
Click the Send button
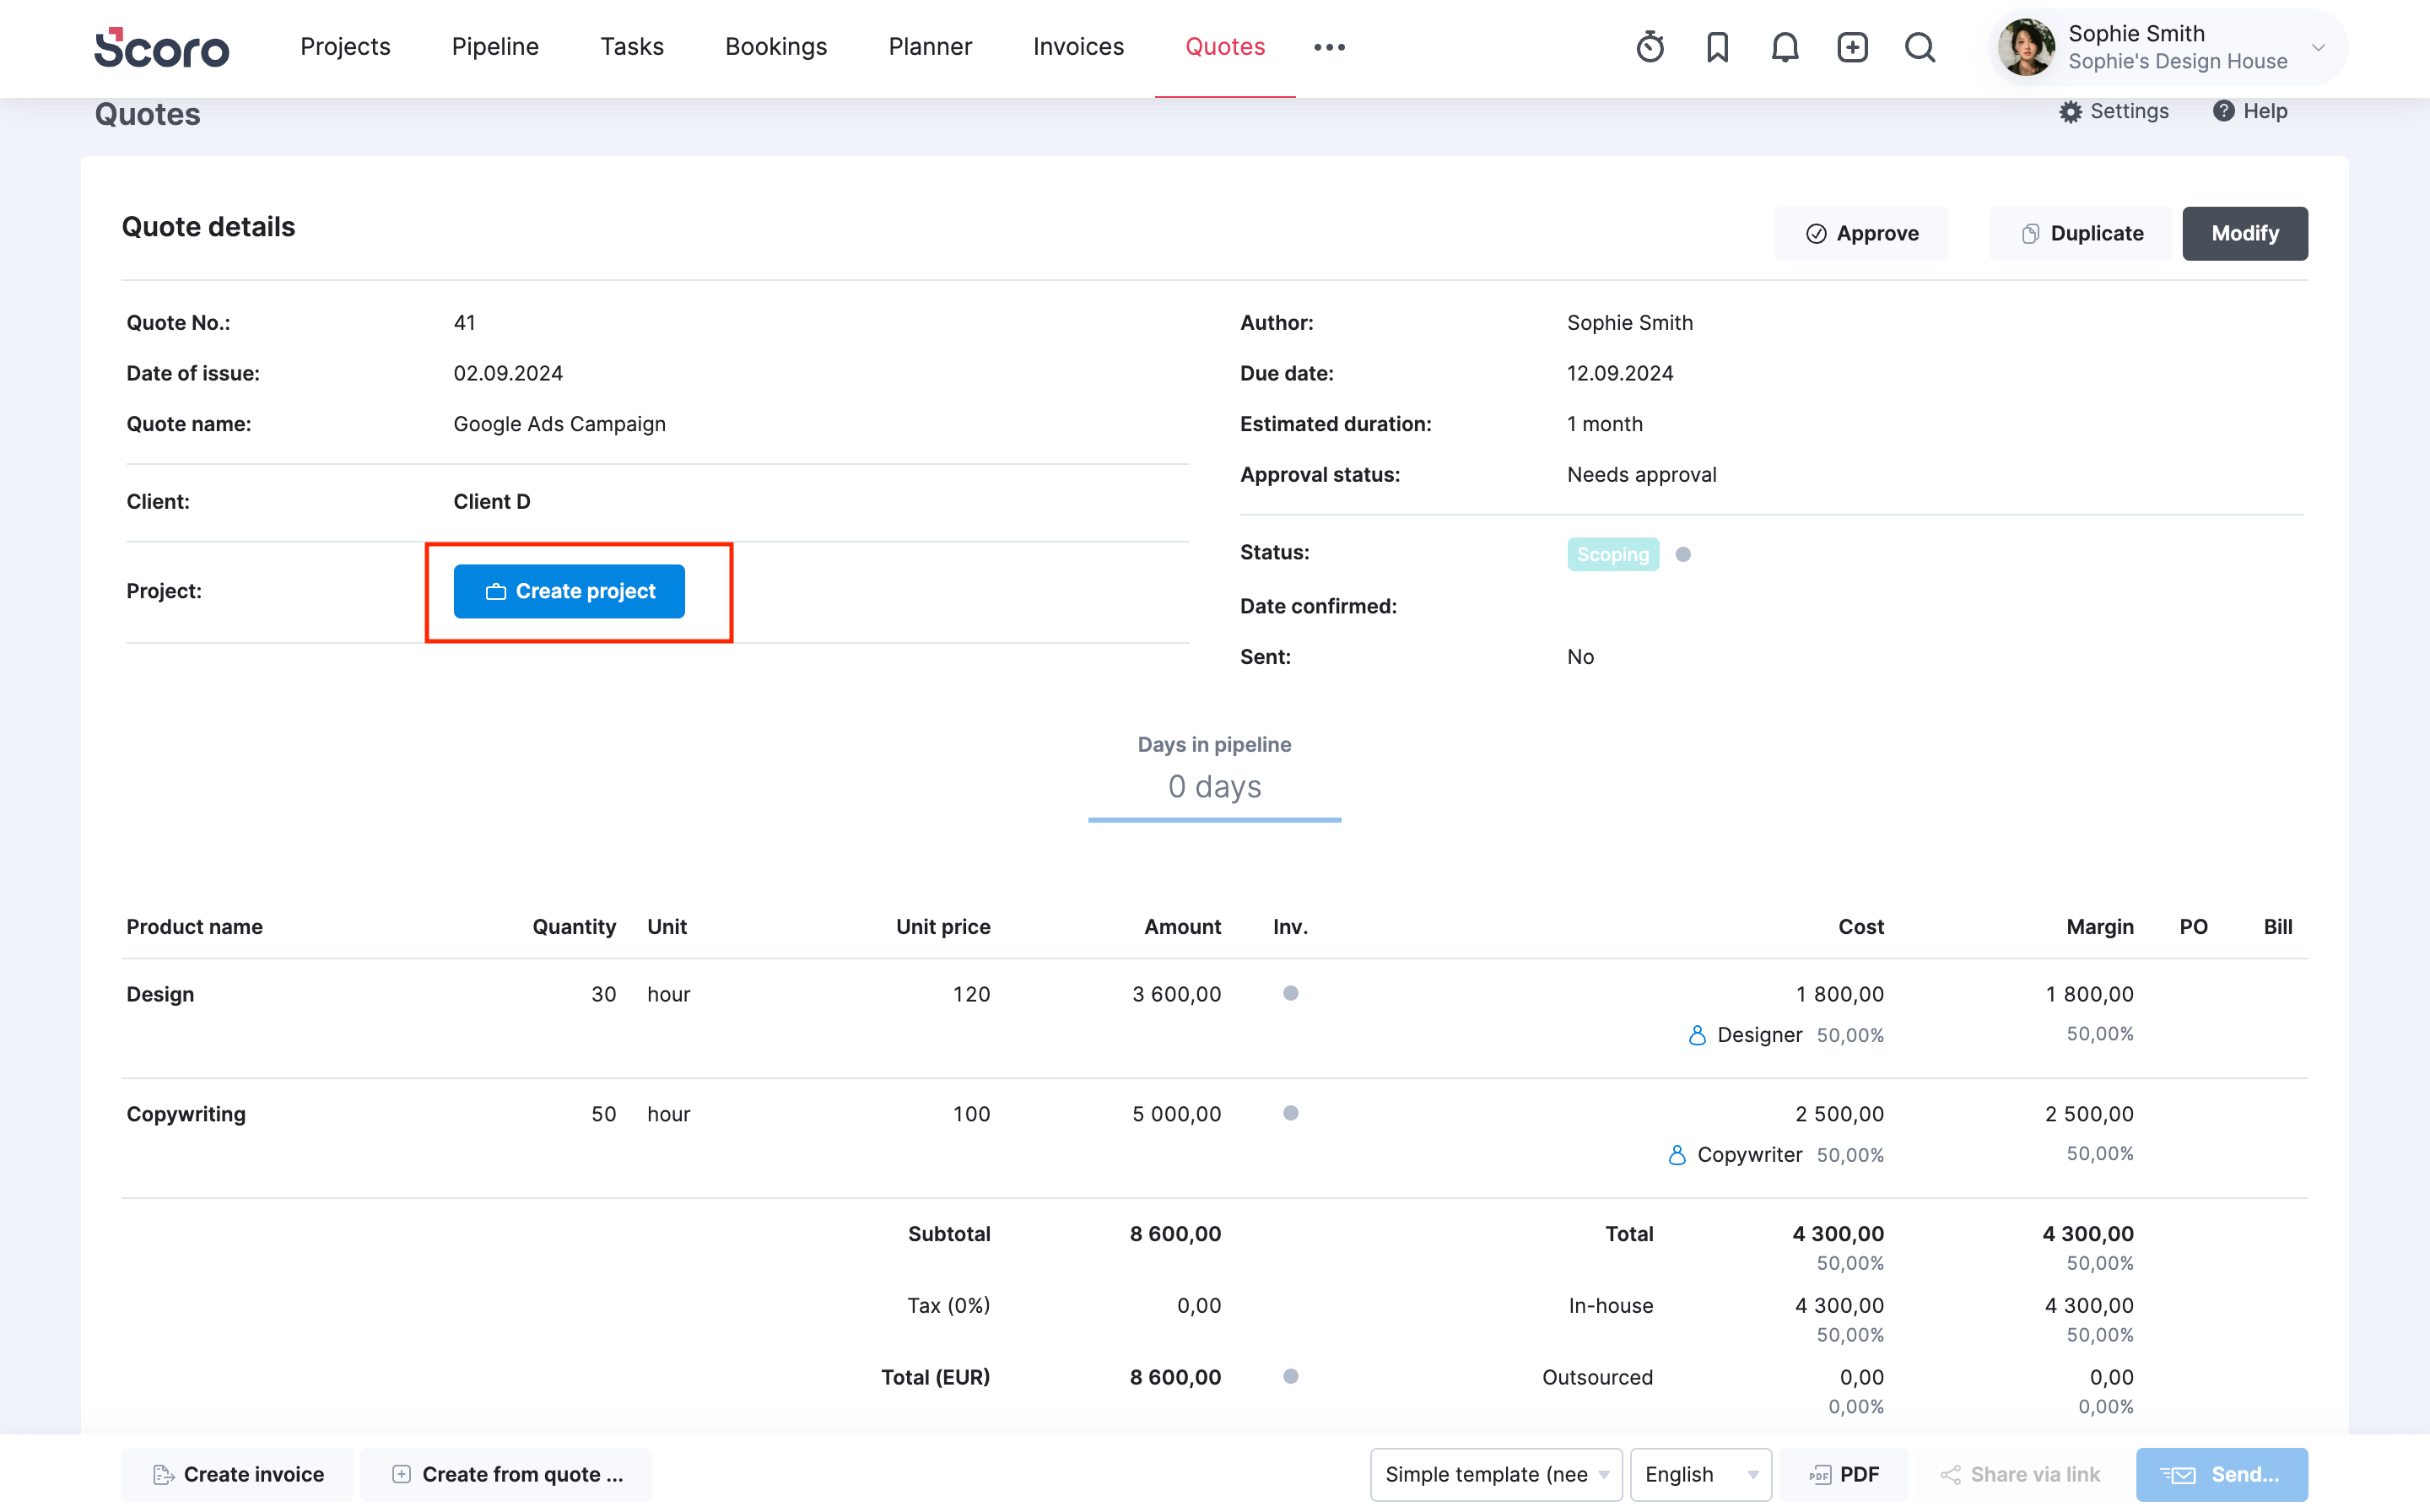pyautogui.click(x=2222, y=1474)
